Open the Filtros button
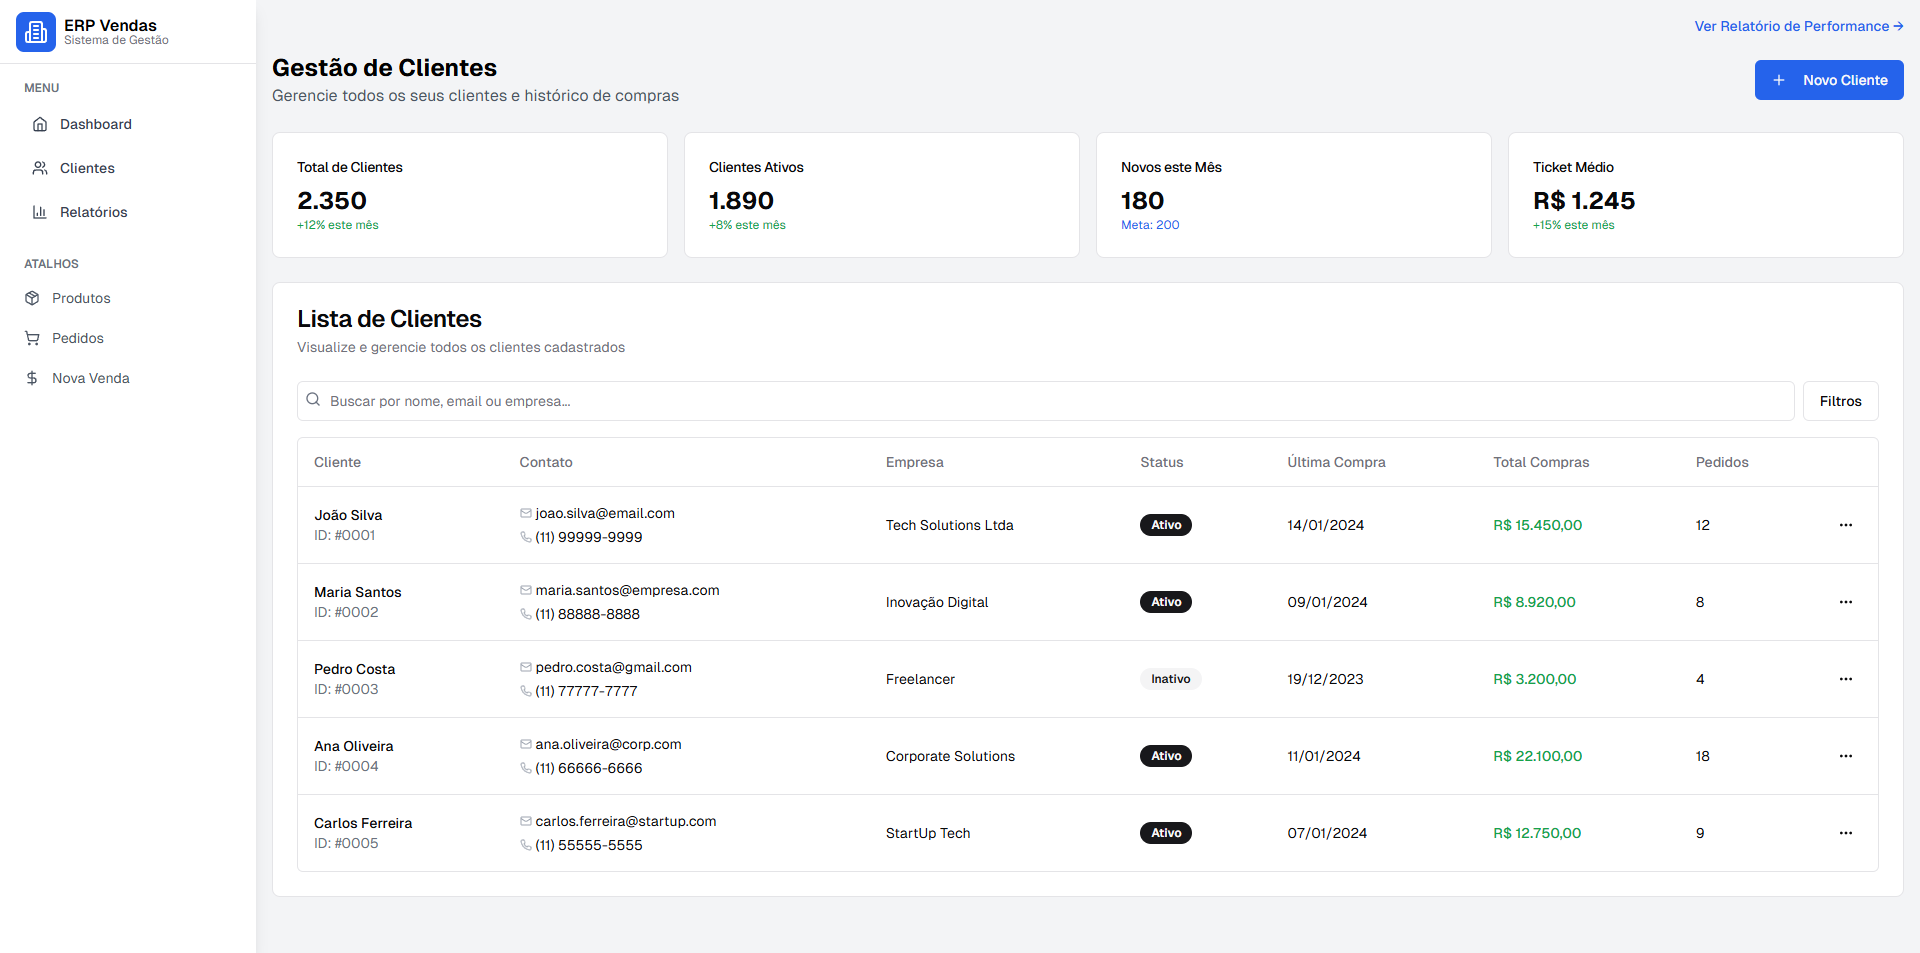This screenshot has width=1920, height=953. [x=1840, y=401]
